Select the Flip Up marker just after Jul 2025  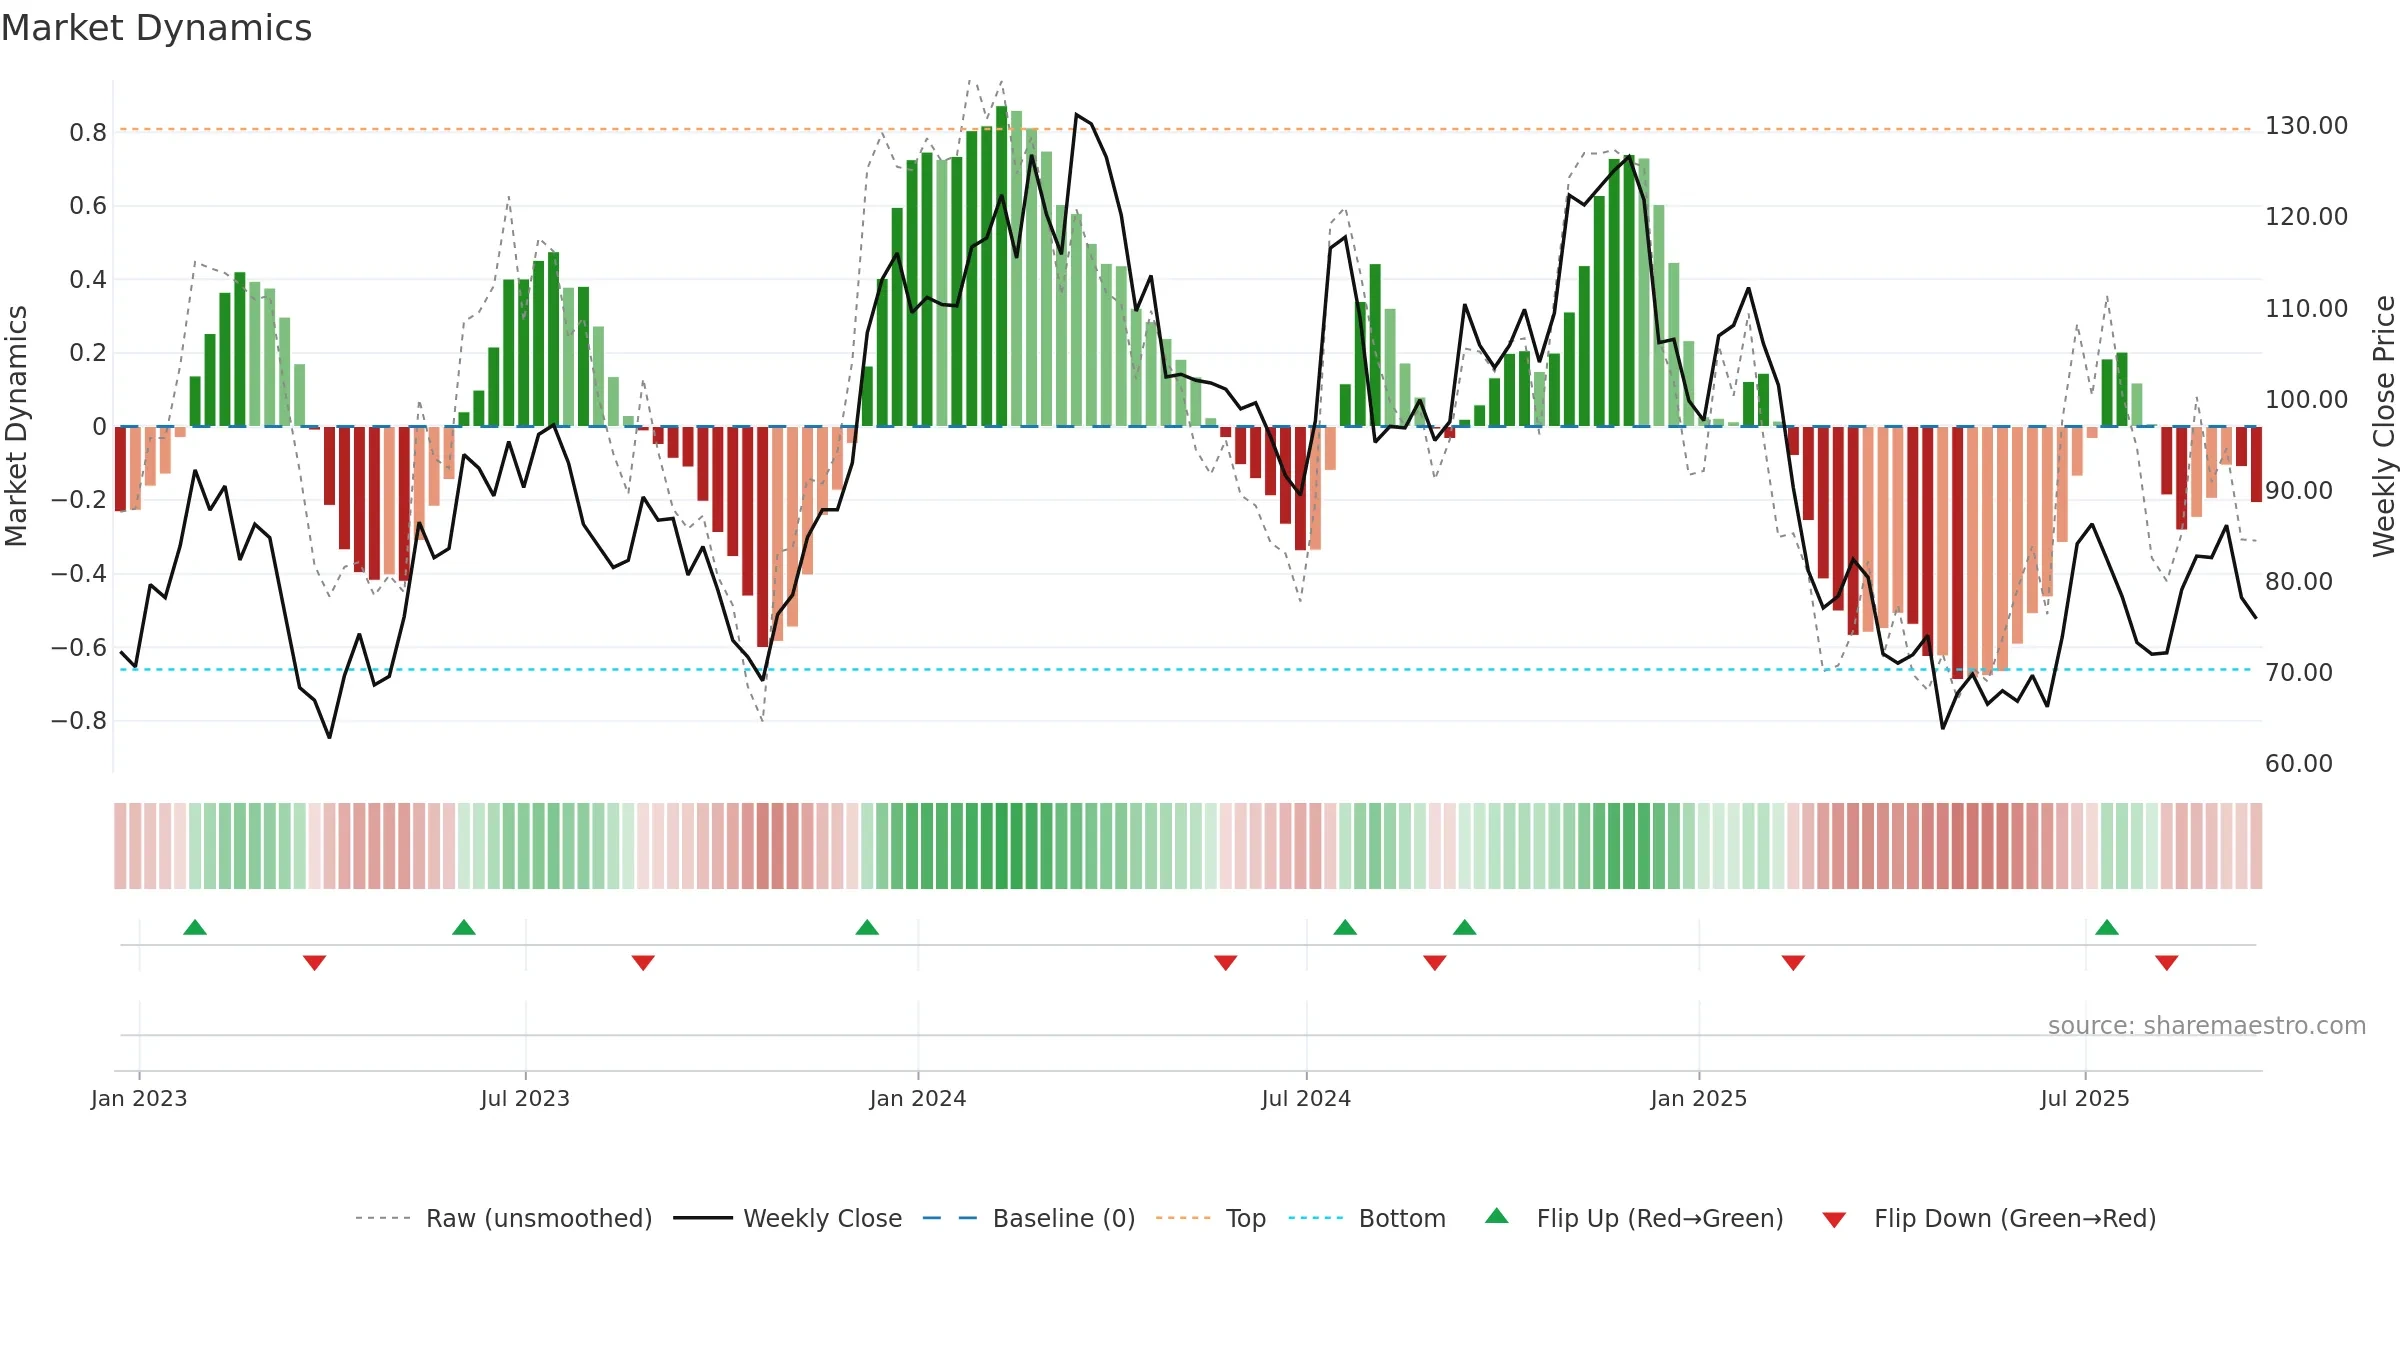pos(2107,927)
